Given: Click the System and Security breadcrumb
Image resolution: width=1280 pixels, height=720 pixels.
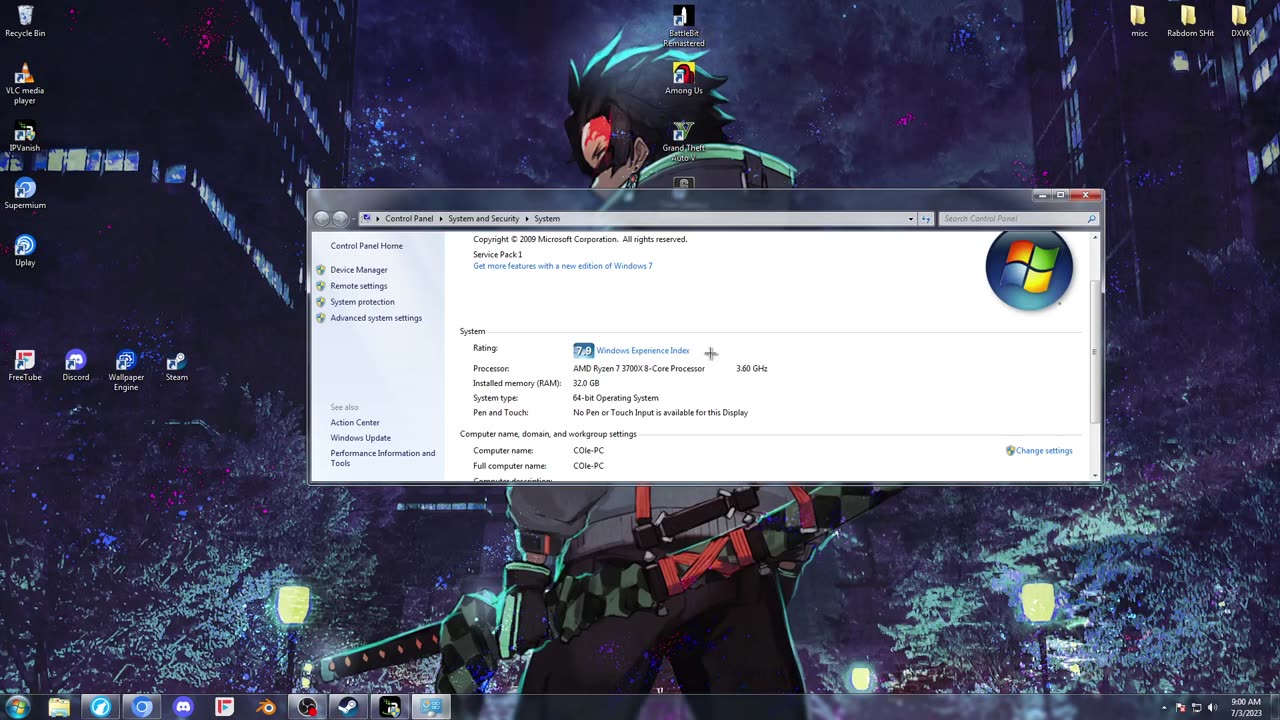Looking at the screenshot, I should (x=483, y=218).
